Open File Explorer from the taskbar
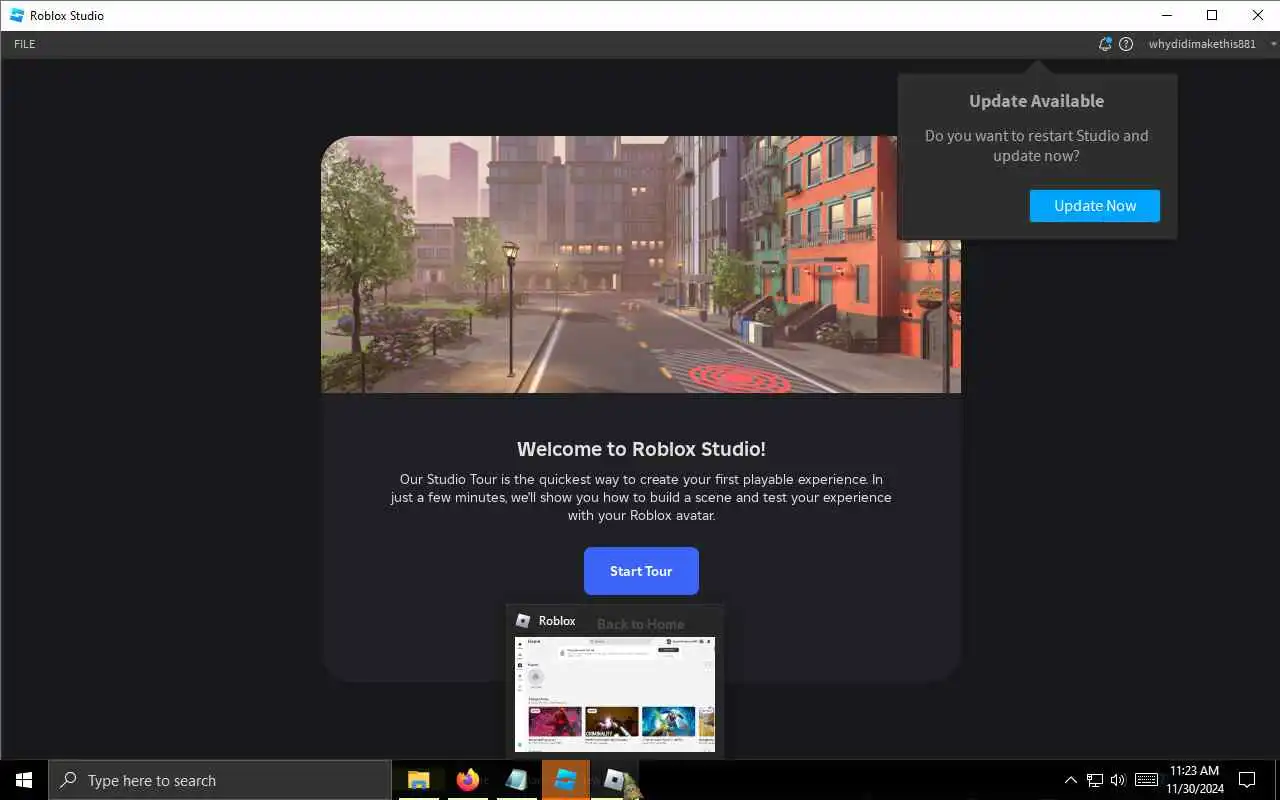Viewport: 1280px width, 800px height. pos(419,780)
